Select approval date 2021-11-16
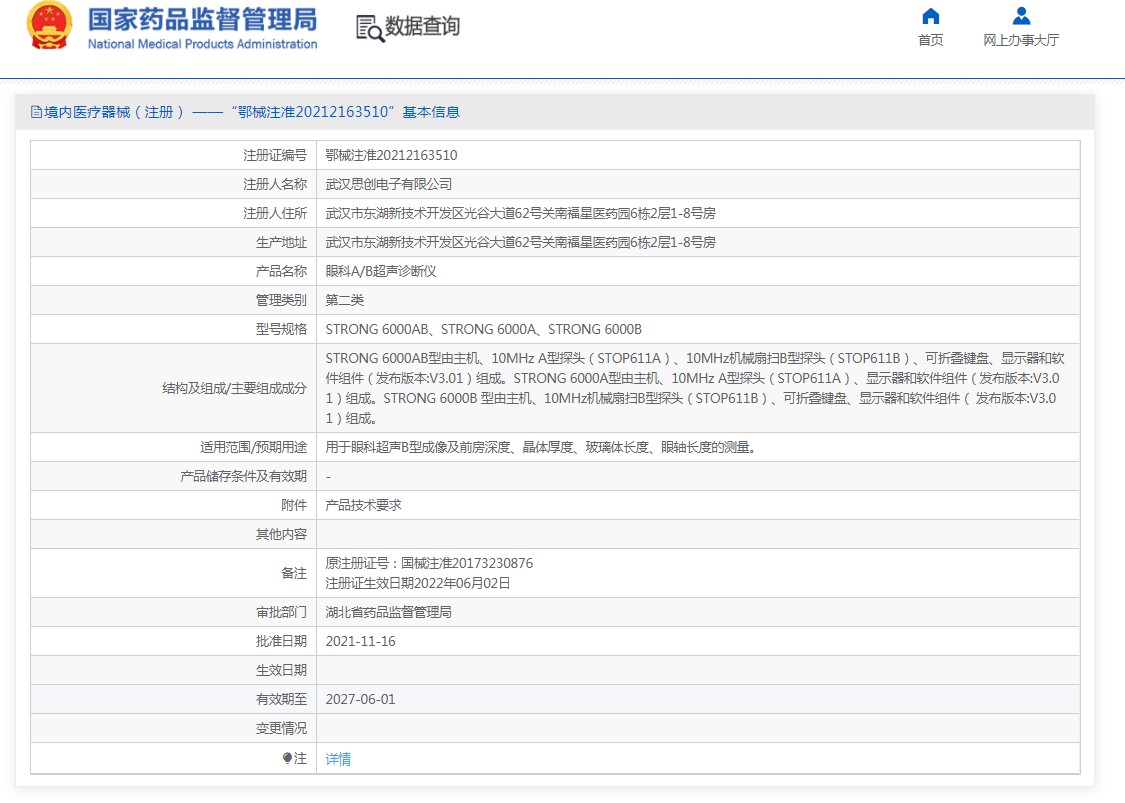Viewport: 1125px width, 803px height. pos(360,642)
